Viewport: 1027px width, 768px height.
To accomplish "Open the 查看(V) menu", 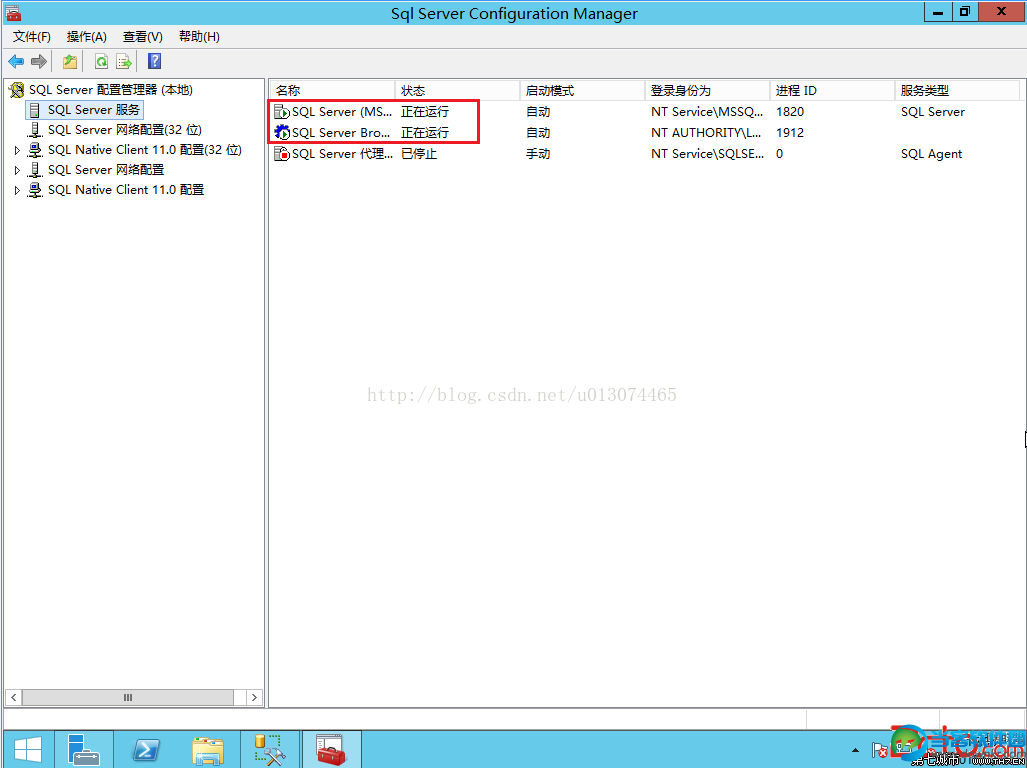I will point(143,37).
